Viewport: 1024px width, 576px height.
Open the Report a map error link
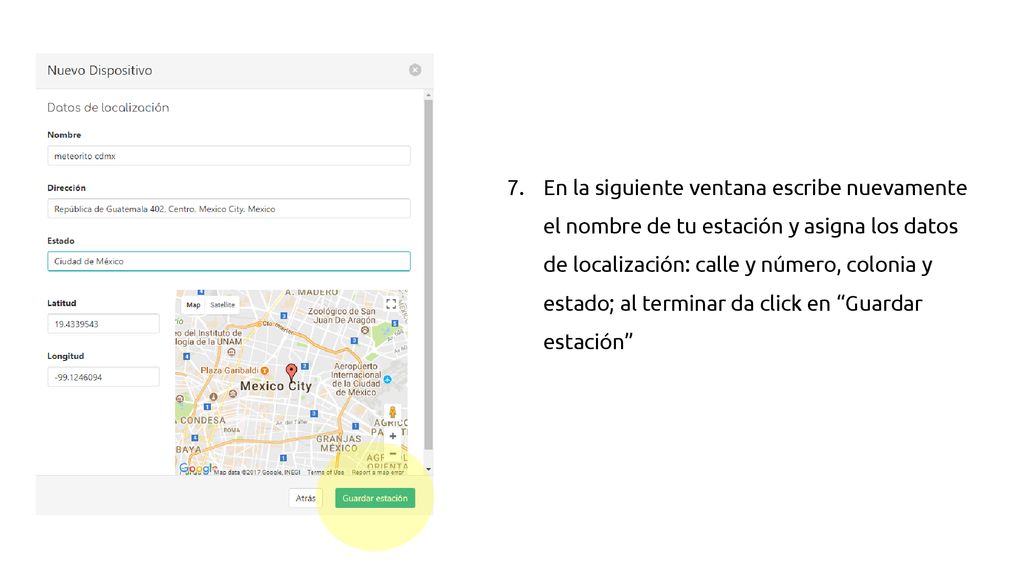(x=377, y=472)
